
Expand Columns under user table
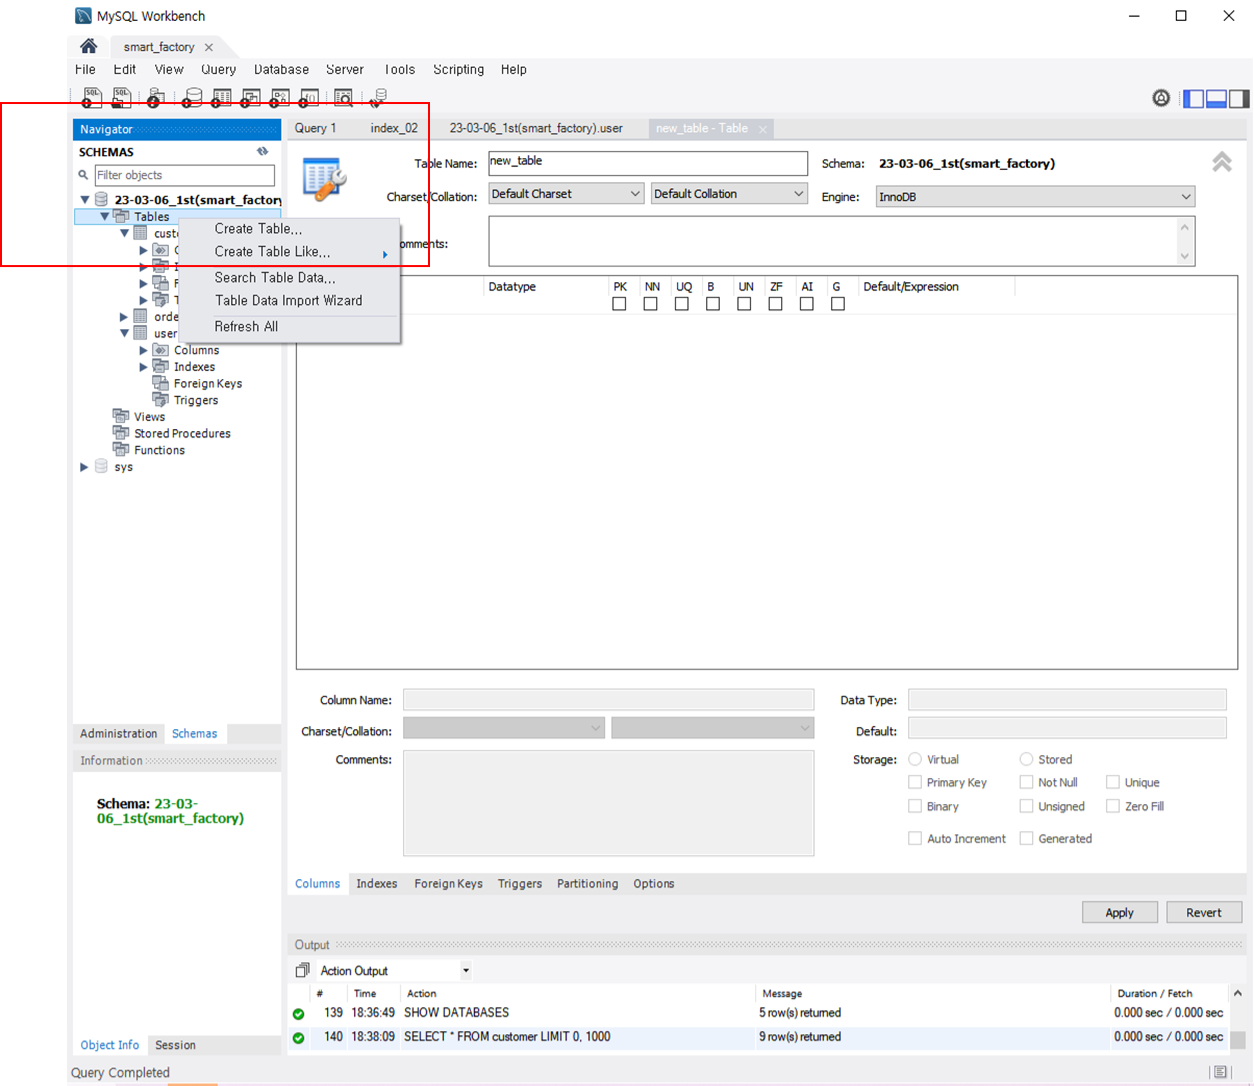click(143, 350)
